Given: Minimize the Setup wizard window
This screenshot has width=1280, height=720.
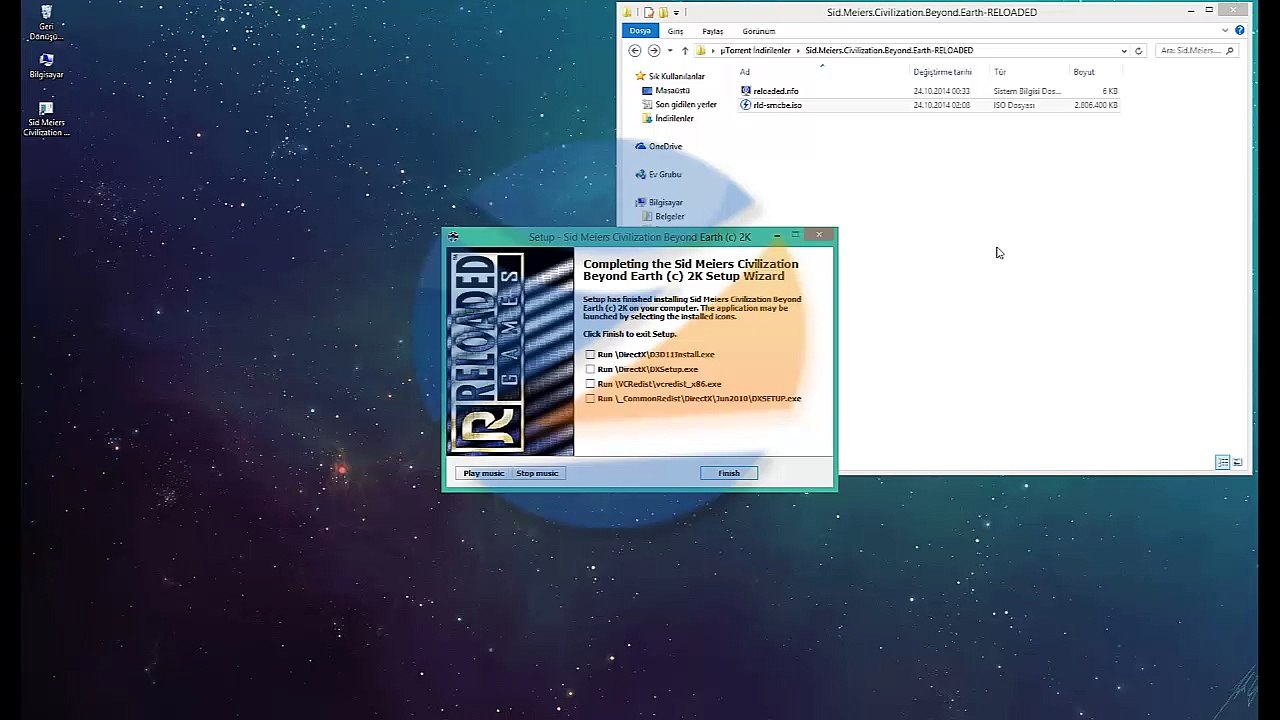Looking at the screenshot, I should click(x=777, y=235).
